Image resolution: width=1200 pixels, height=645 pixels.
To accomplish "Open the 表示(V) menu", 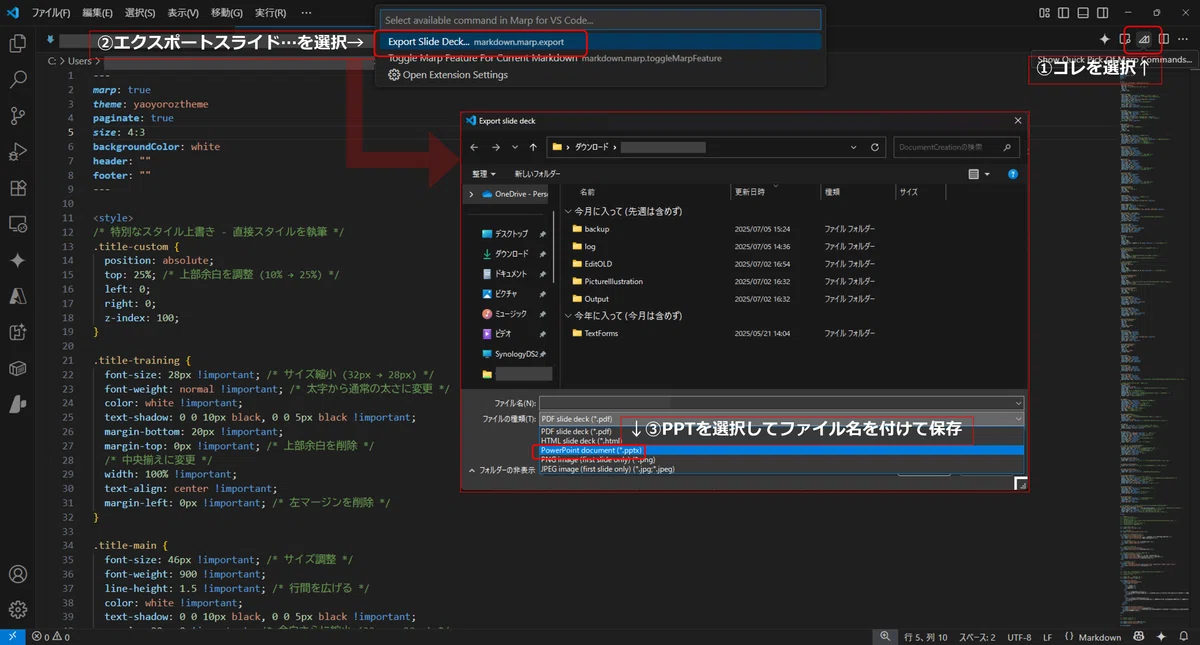I will (182, 13).
